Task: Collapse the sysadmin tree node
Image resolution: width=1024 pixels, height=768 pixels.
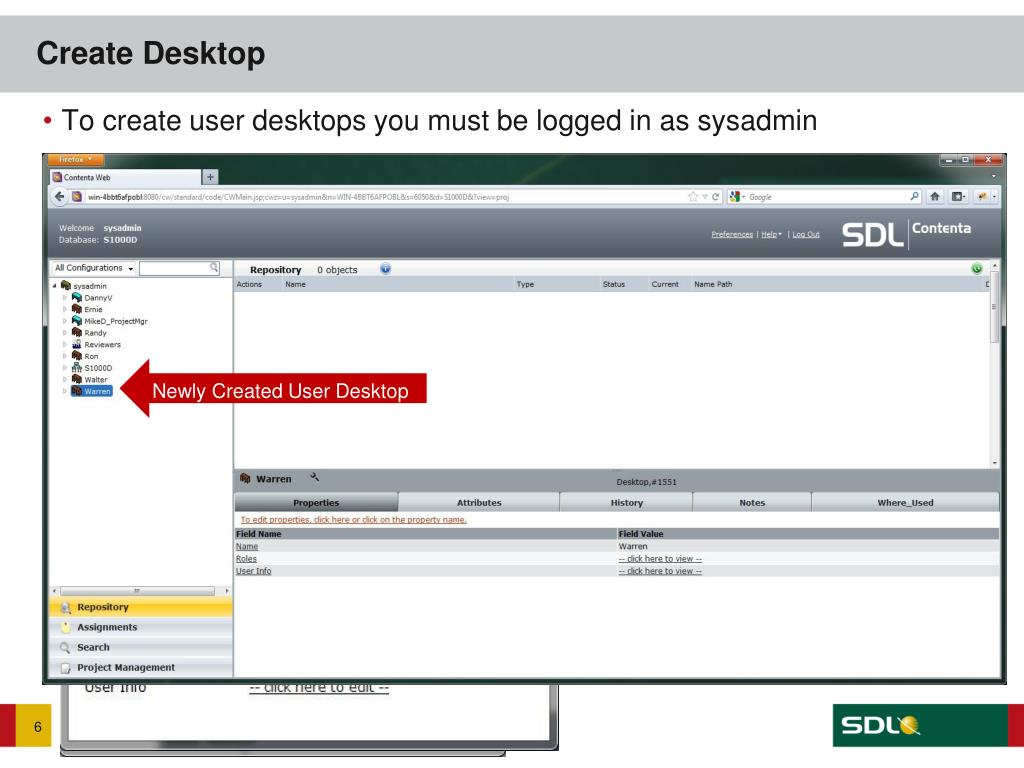Action: 54,286
